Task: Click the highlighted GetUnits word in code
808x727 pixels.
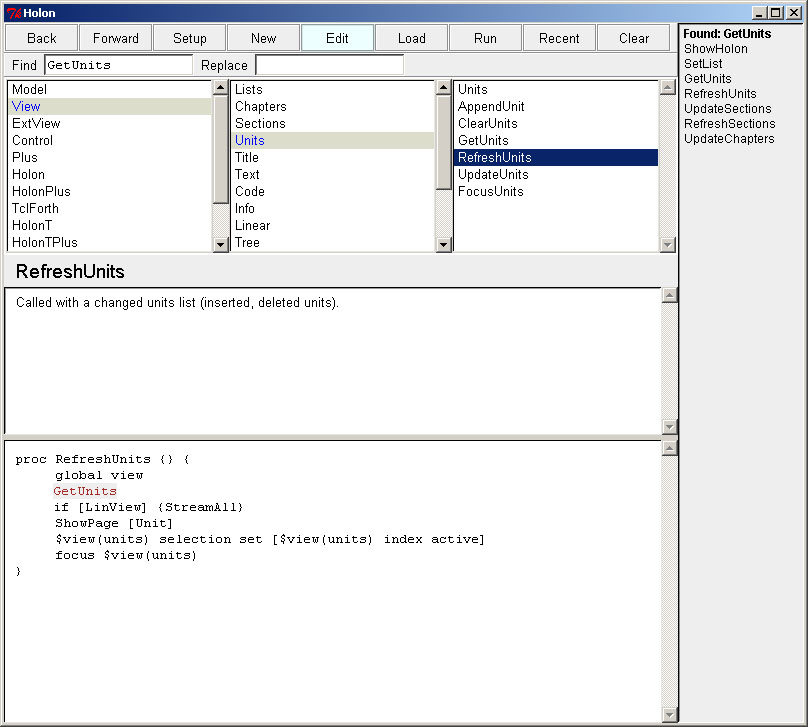Action: (x=85, y=491)
